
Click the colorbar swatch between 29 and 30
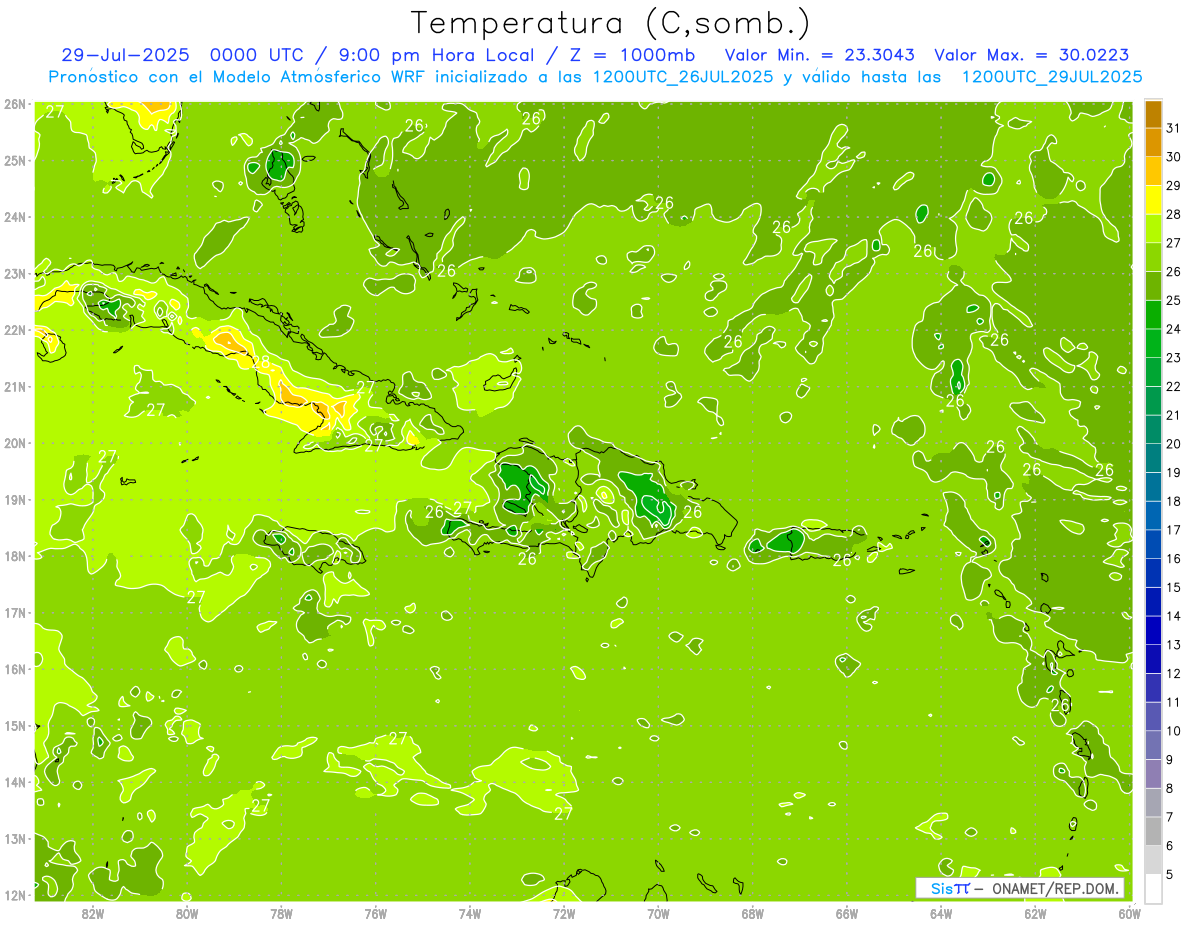[x=1153, y=172]
